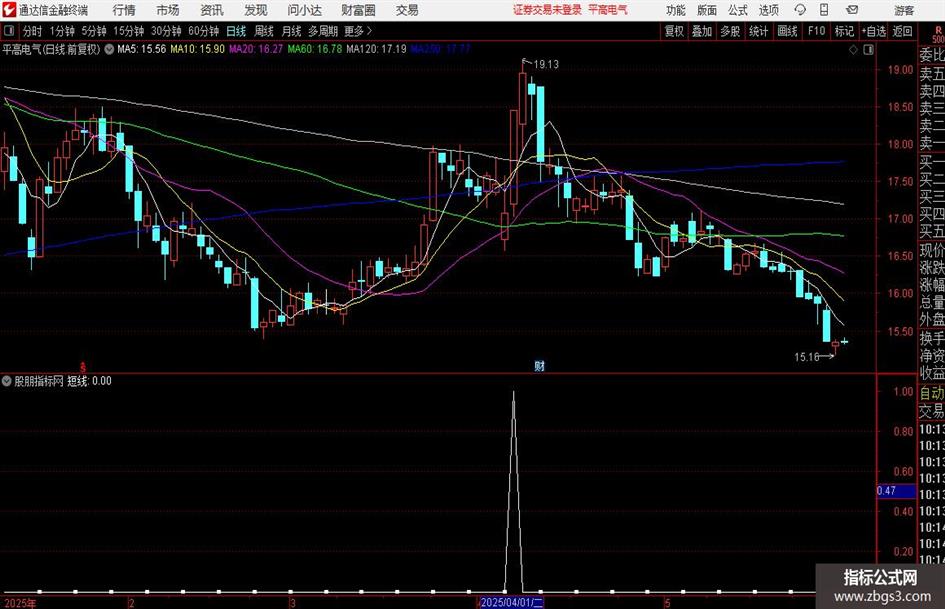Screen dimensions: 945x609
Task: Switch to 1分钟 chart period
Action: (x=62, y=31)
